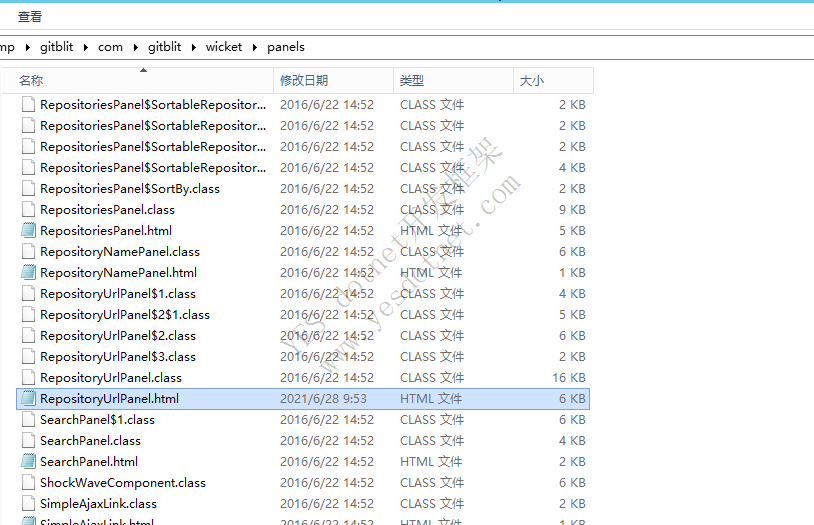Click the 2021/6/28 9:53 modified date
The width and height of the screenshot is (814, 525).
323,398
